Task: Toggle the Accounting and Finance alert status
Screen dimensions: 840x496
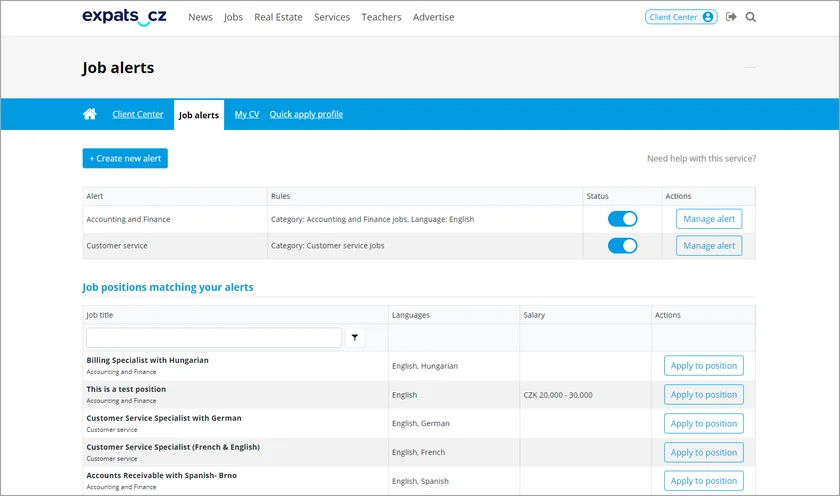Action: point(622,219)
